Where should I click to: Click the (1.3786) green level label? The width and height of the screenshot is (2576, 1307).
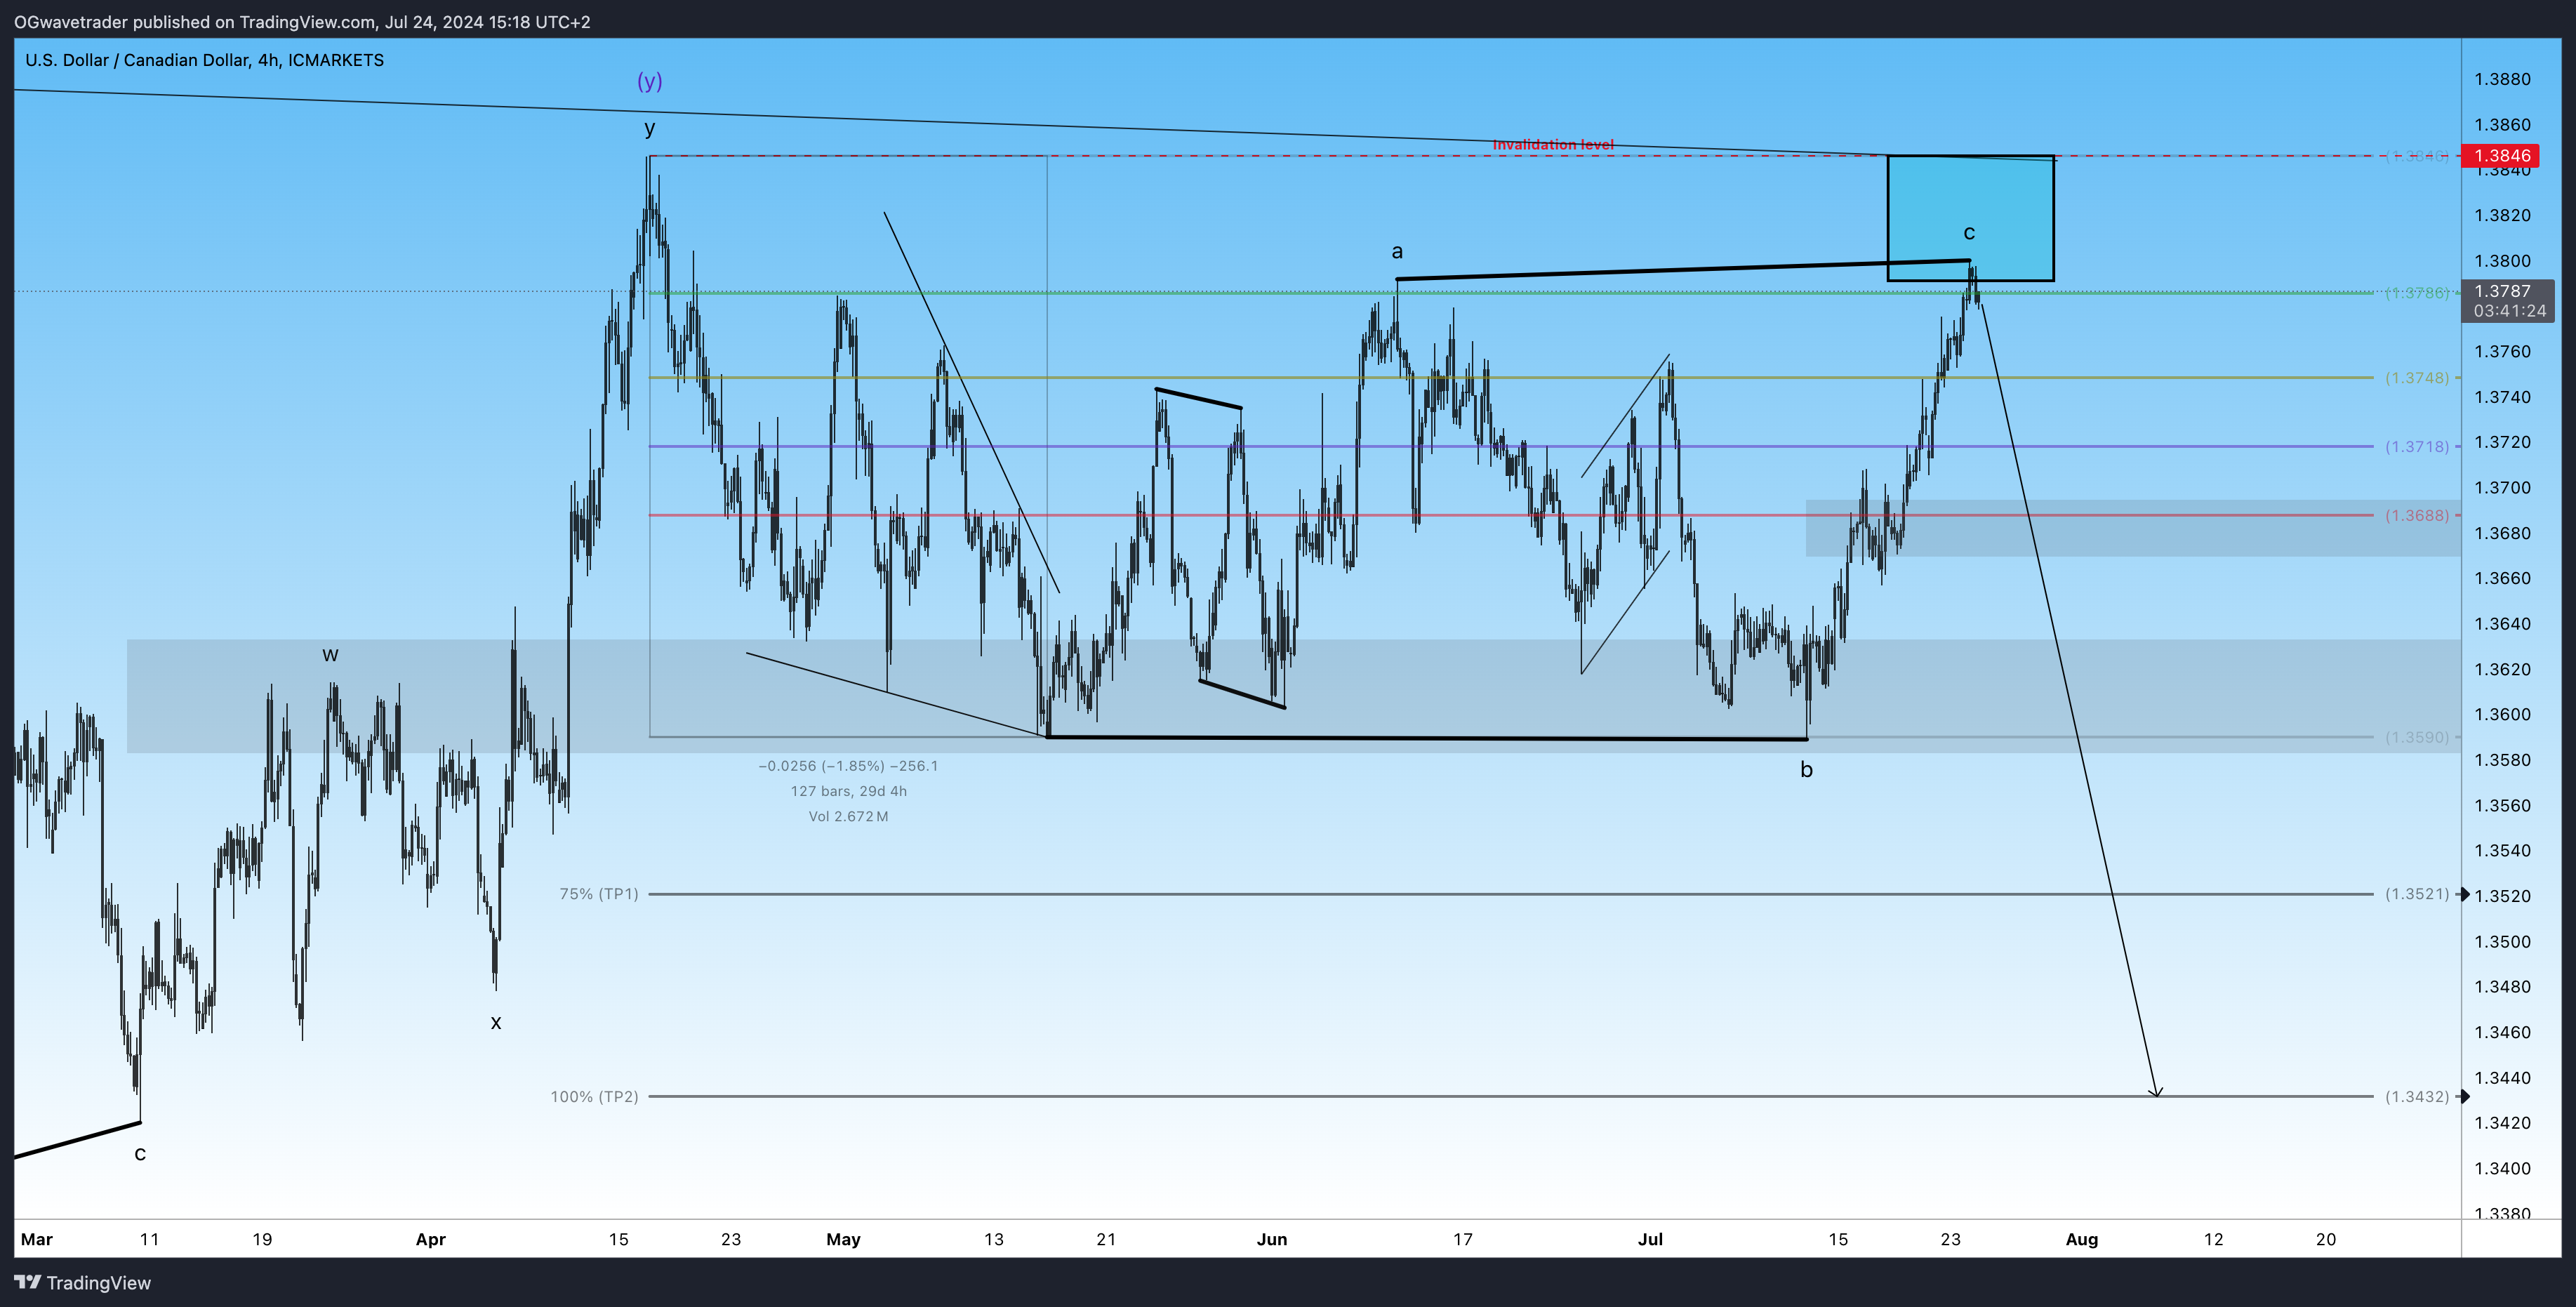click(2417, 293)
